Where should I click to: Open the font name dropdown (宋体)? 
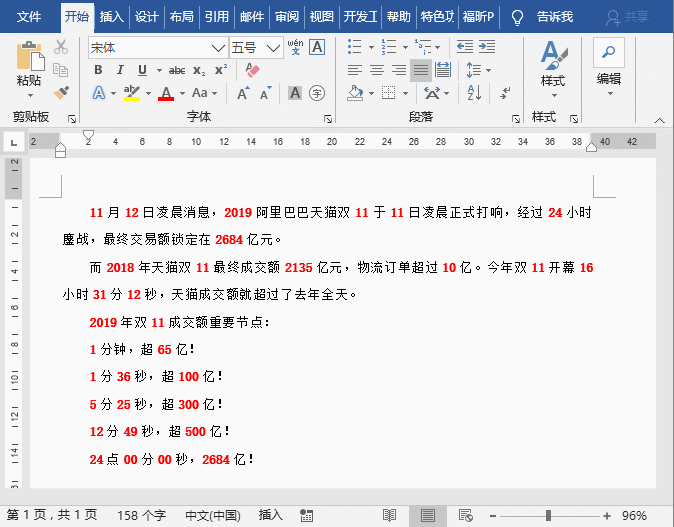pos(218,48)
